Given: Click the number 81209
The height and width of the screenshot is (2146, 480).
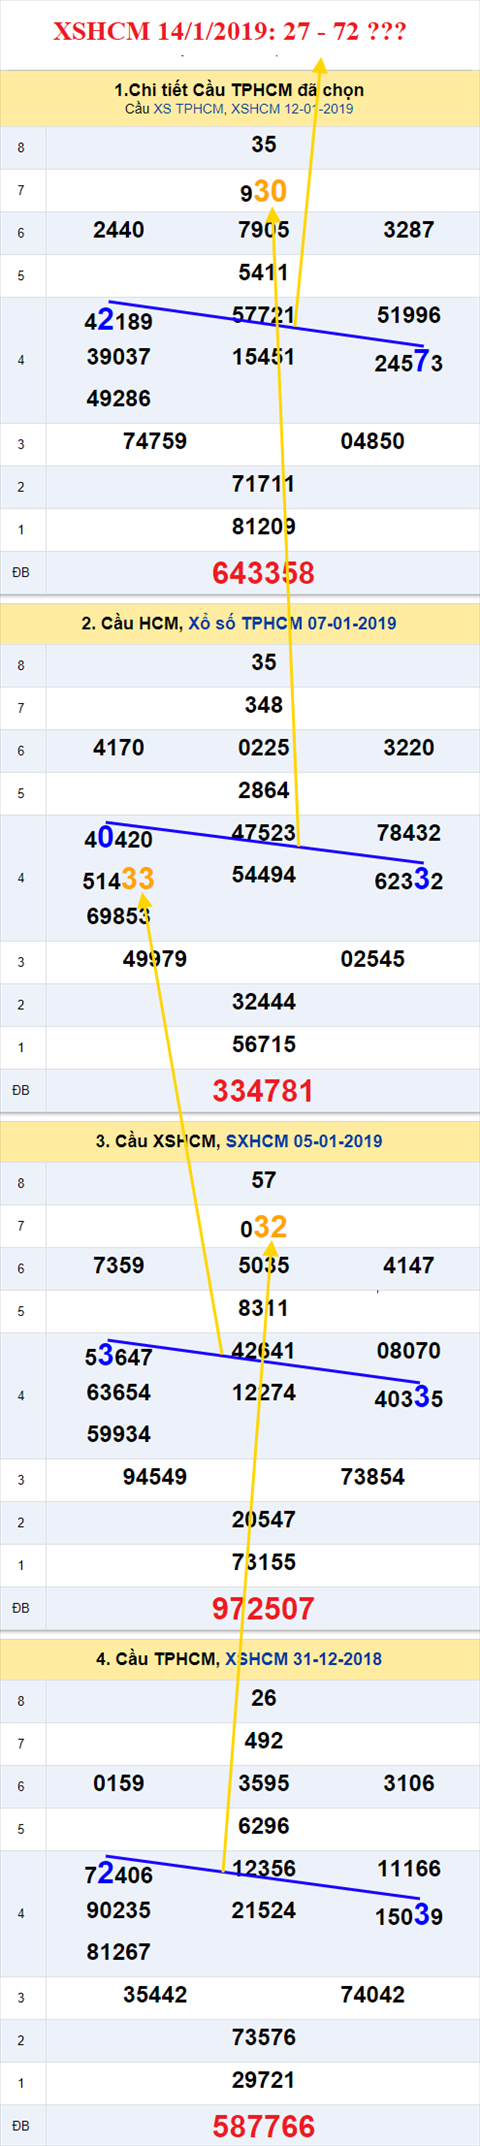Looking at the screenshot, I should click(264, 527).
